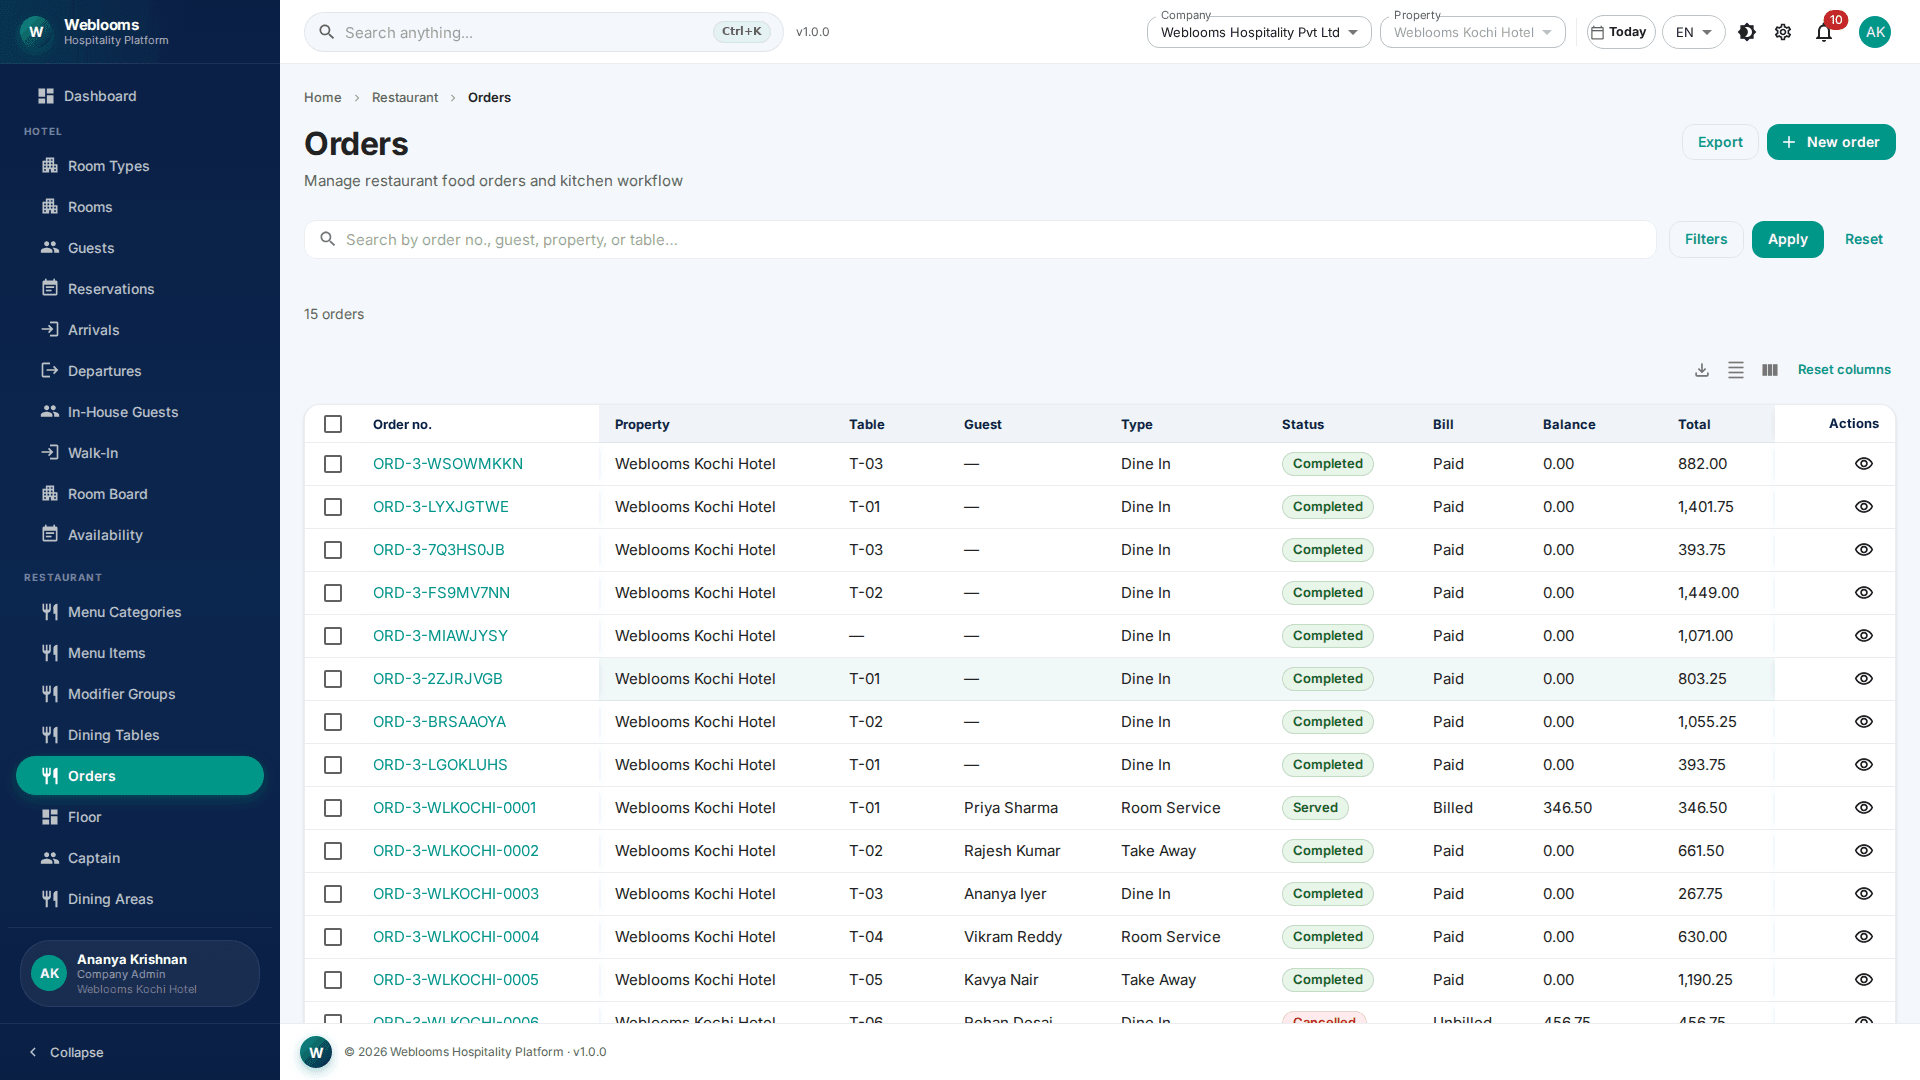
Task: Go to Home breadcrumb
Action: (x=322, y=98)
